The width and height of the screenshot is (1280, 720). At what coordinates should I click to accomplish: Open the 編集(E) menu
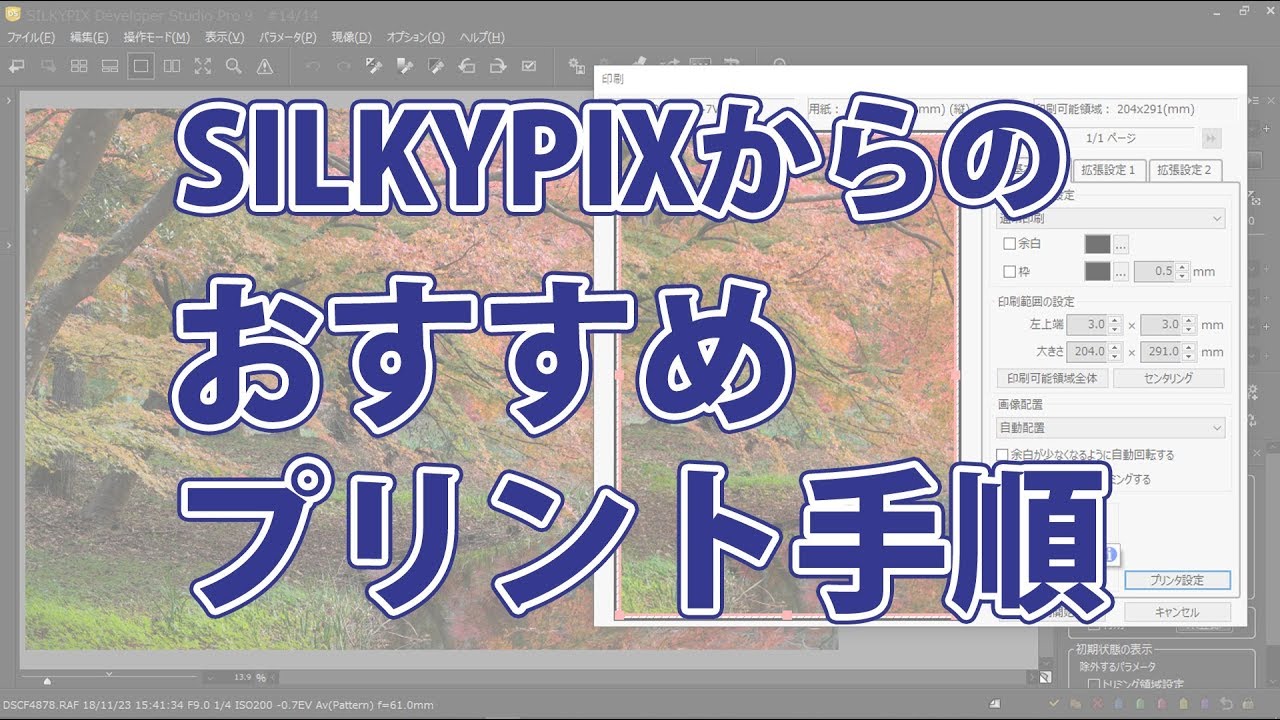[x=89, y=37]
